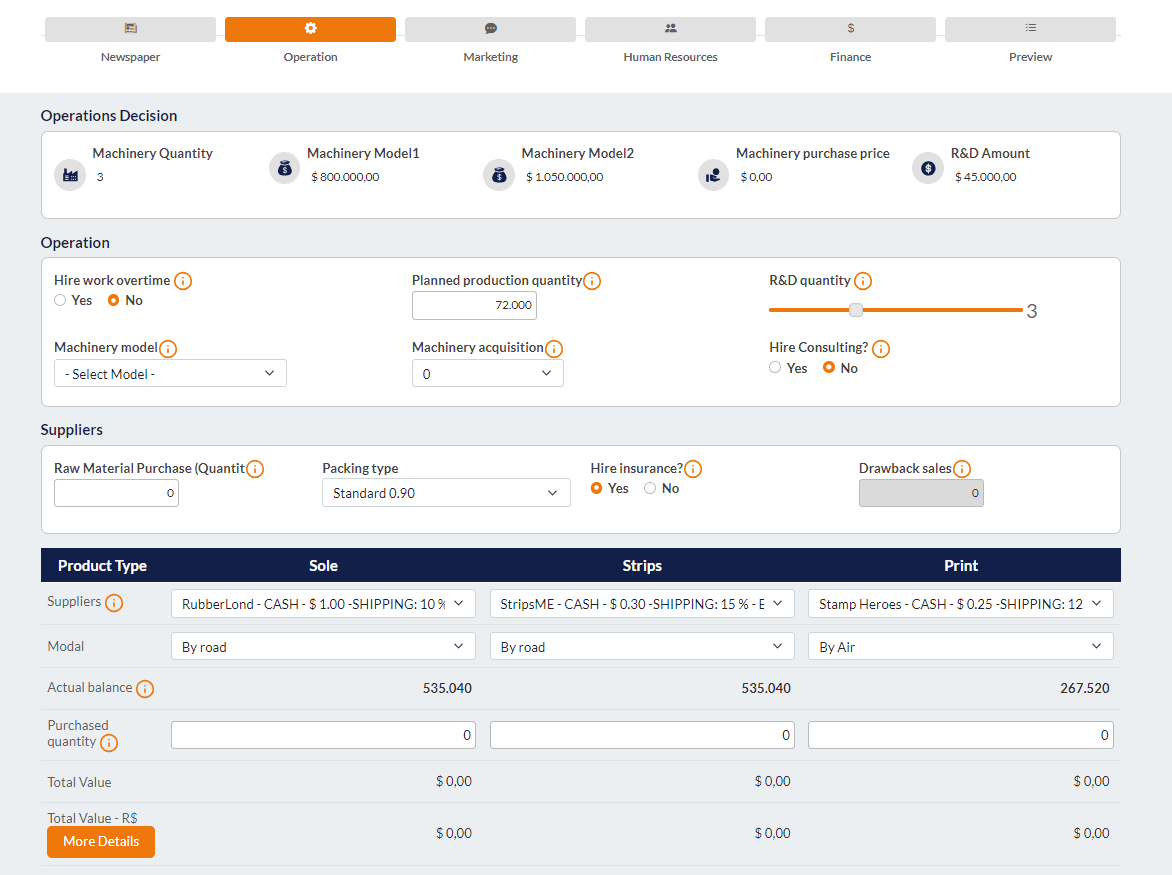Click info icon beside Drawback sales
The image size is (1172, 875).
point(961,469)
